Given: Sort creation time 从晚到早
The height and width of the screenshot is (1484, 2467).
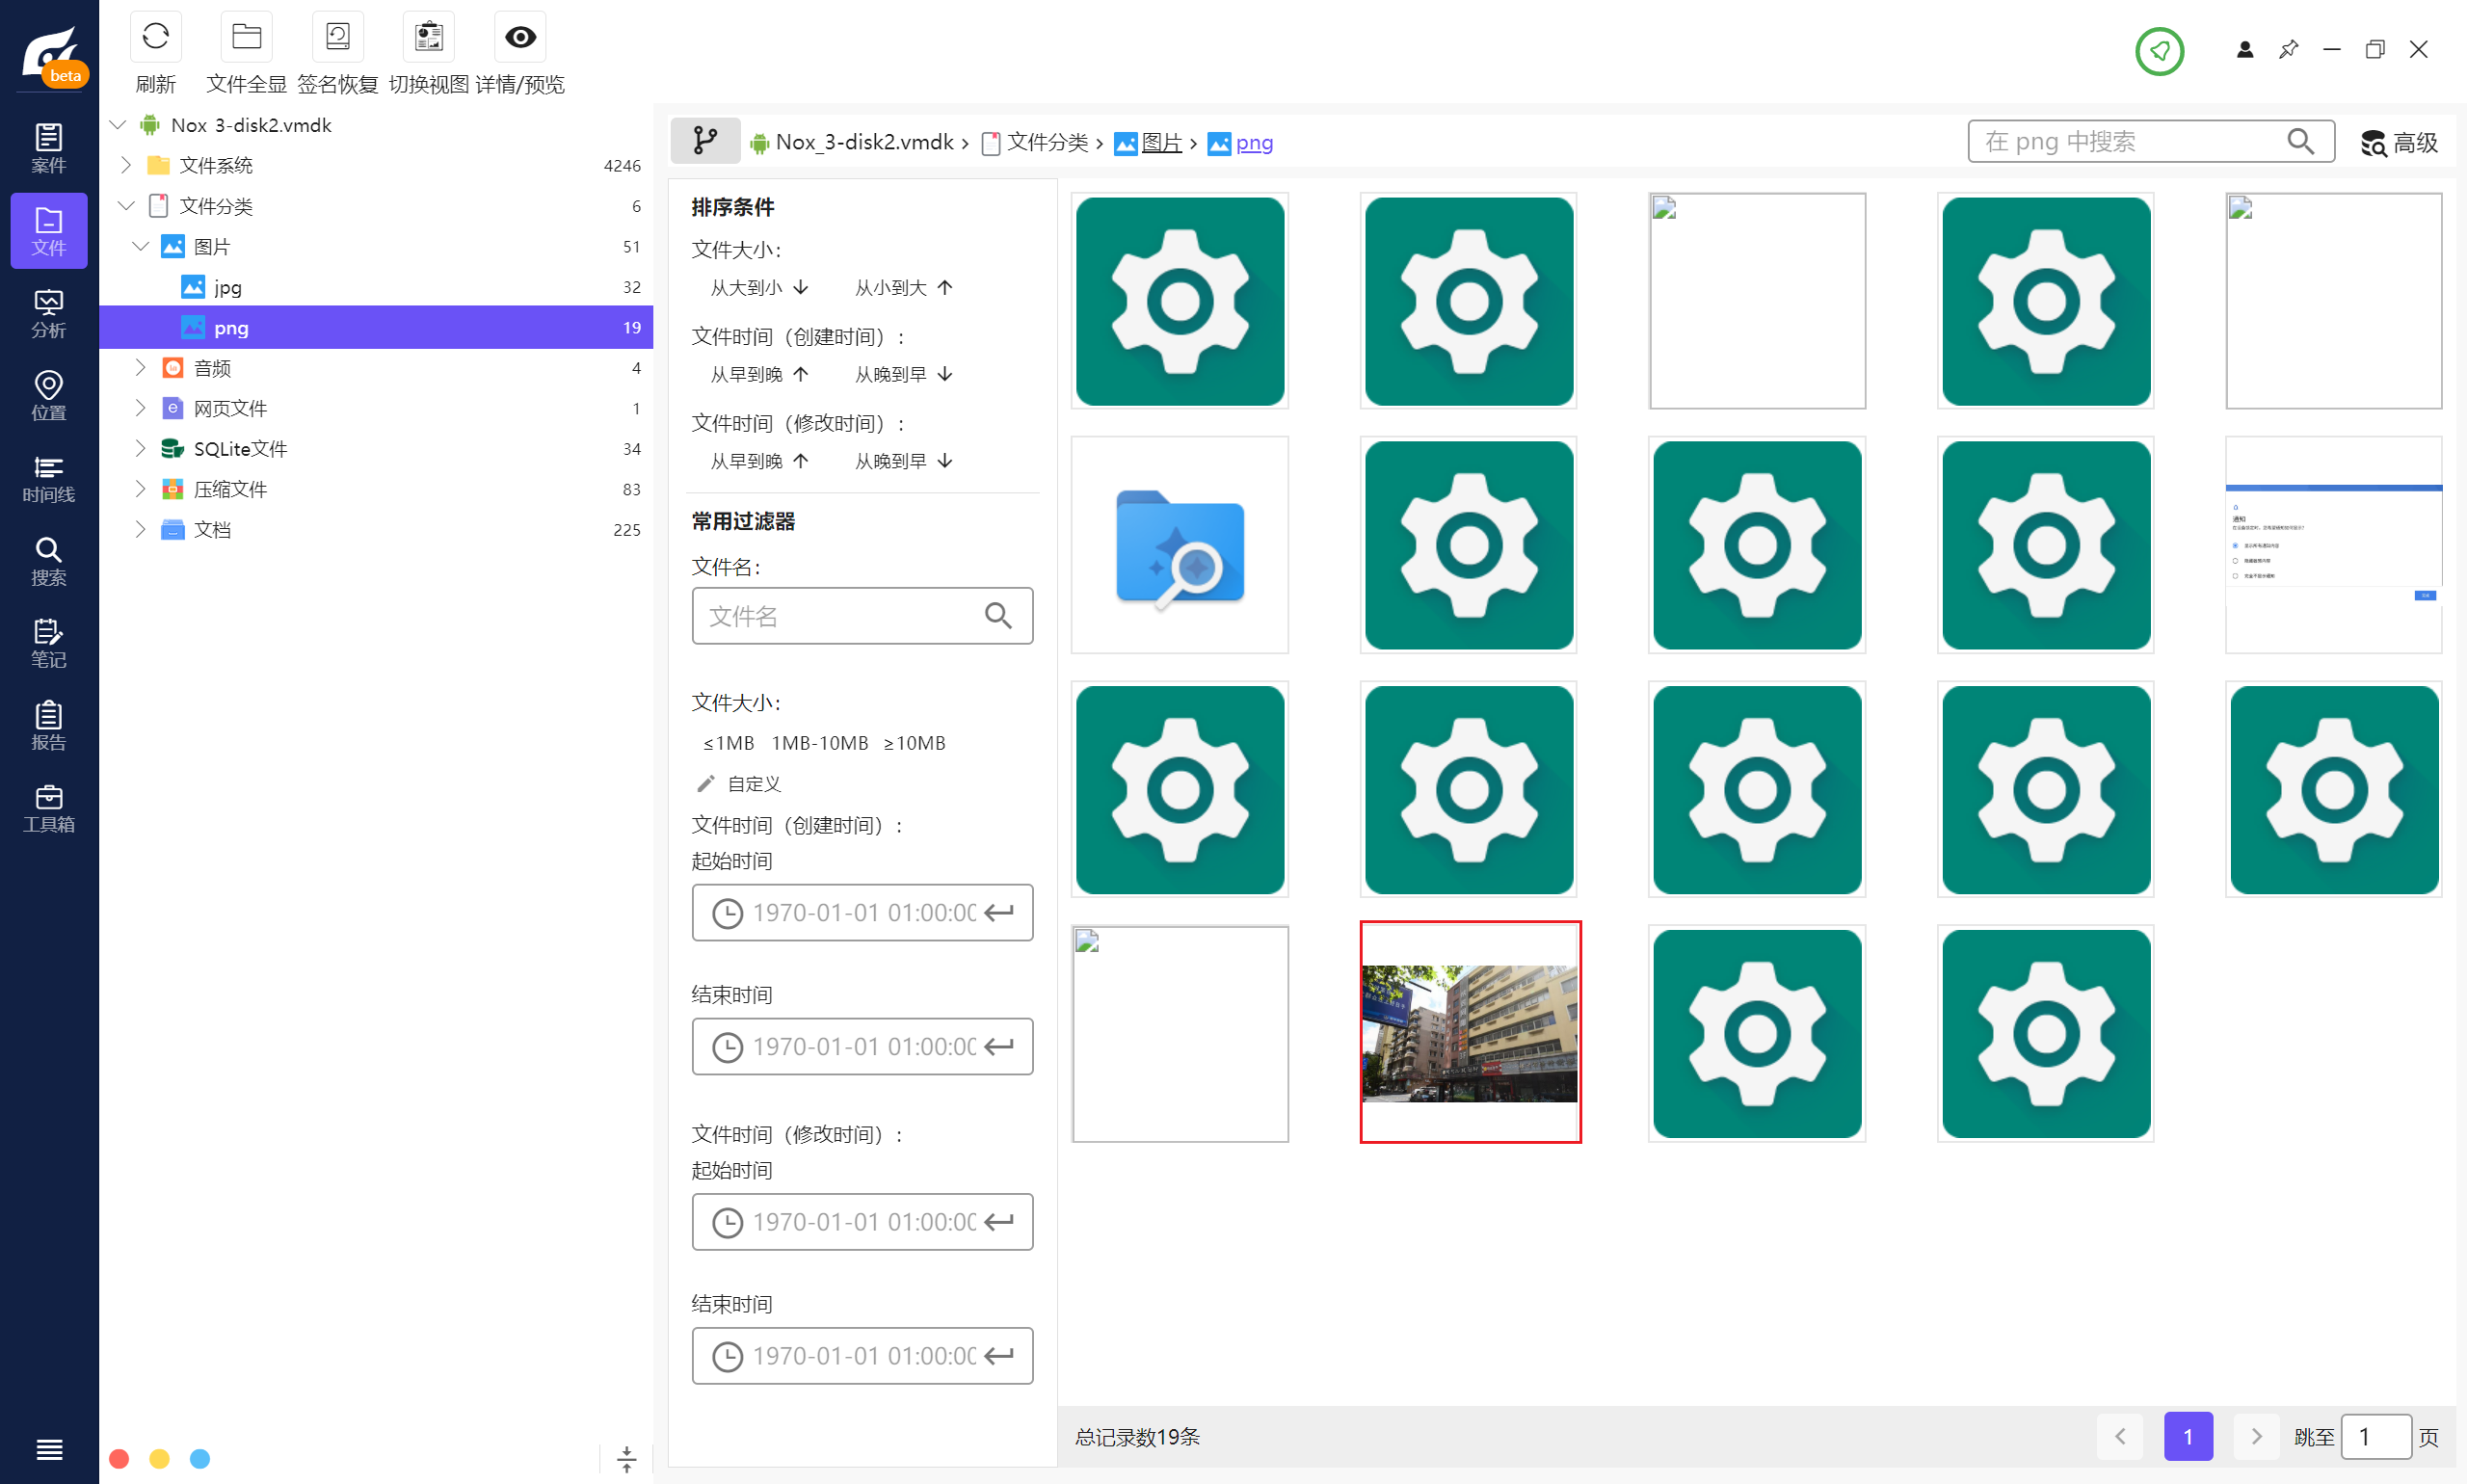Looking at the screenshot, I should (x=904, y=374).
